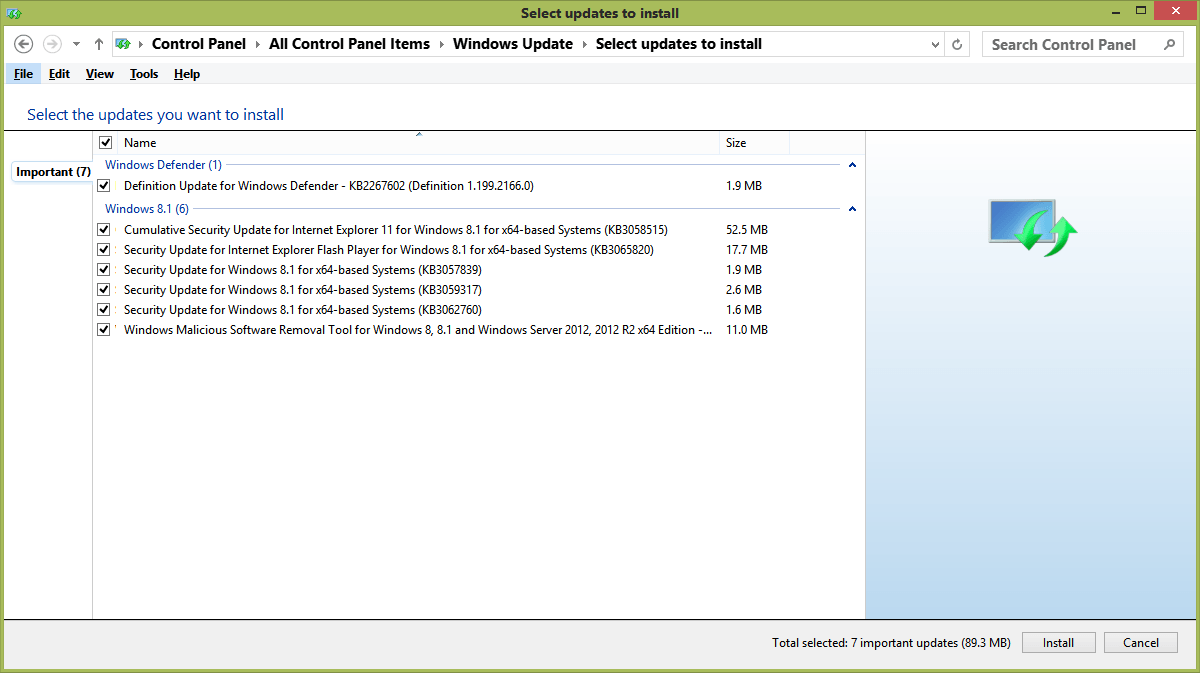The width and height of the screenshot is (1200, 673).
Task: Open the Help menu
Action: 187,74
